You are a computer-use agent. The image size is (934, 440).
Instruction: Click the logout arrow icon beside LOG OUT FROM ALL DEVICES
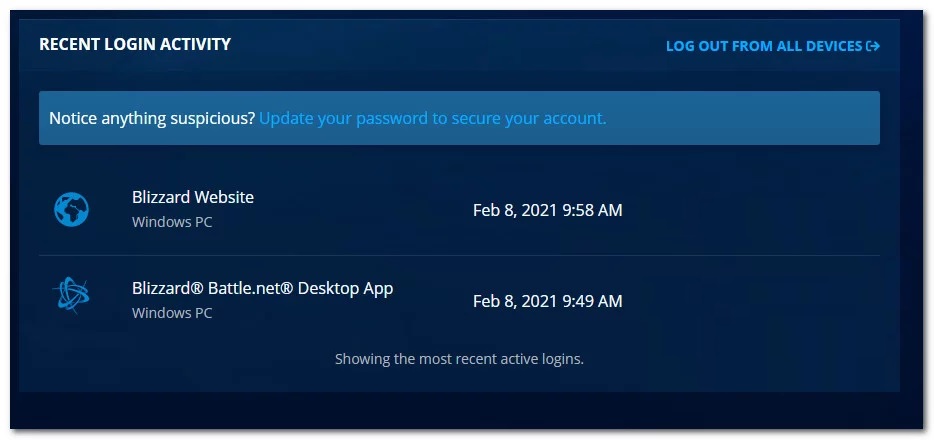pyautogui.click(x=873, y=46)
